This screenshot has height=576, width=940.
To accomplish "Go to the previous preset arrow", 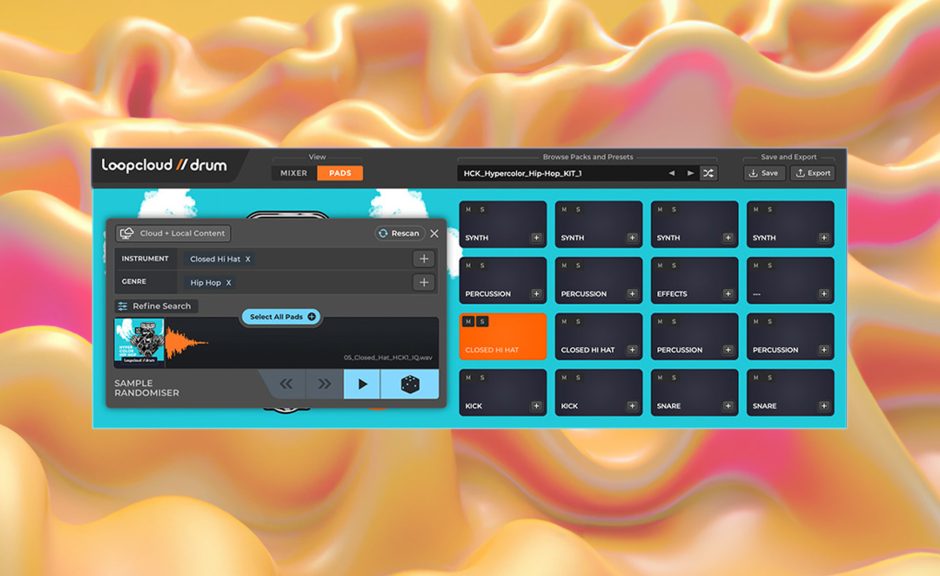I will (x=672, y=173).
